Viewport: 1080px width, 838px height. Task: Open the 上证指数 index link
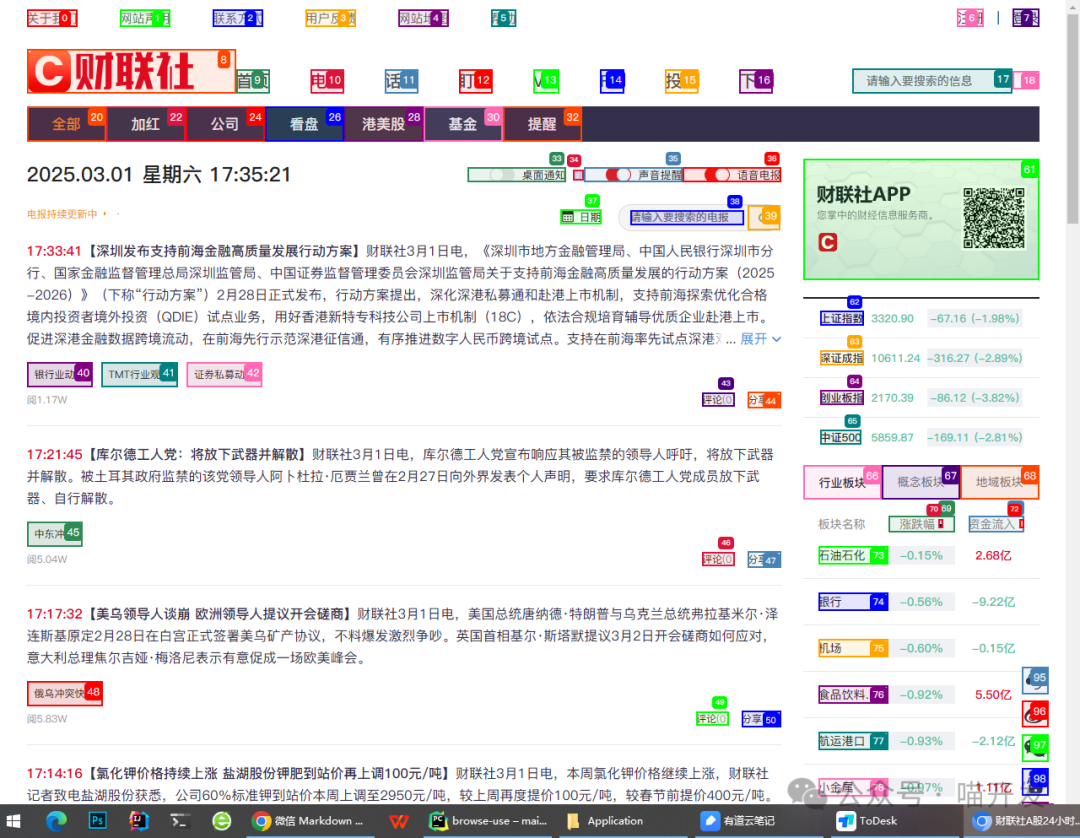click(x=840, y=318)
